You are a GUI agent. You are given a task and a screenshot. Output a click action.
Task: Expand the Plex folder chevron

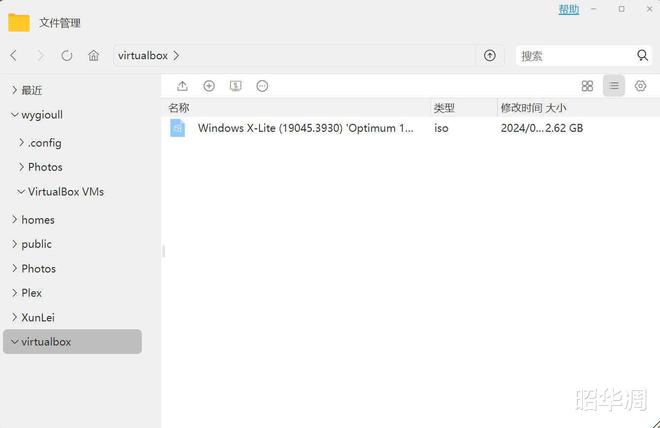pos(14,292)
